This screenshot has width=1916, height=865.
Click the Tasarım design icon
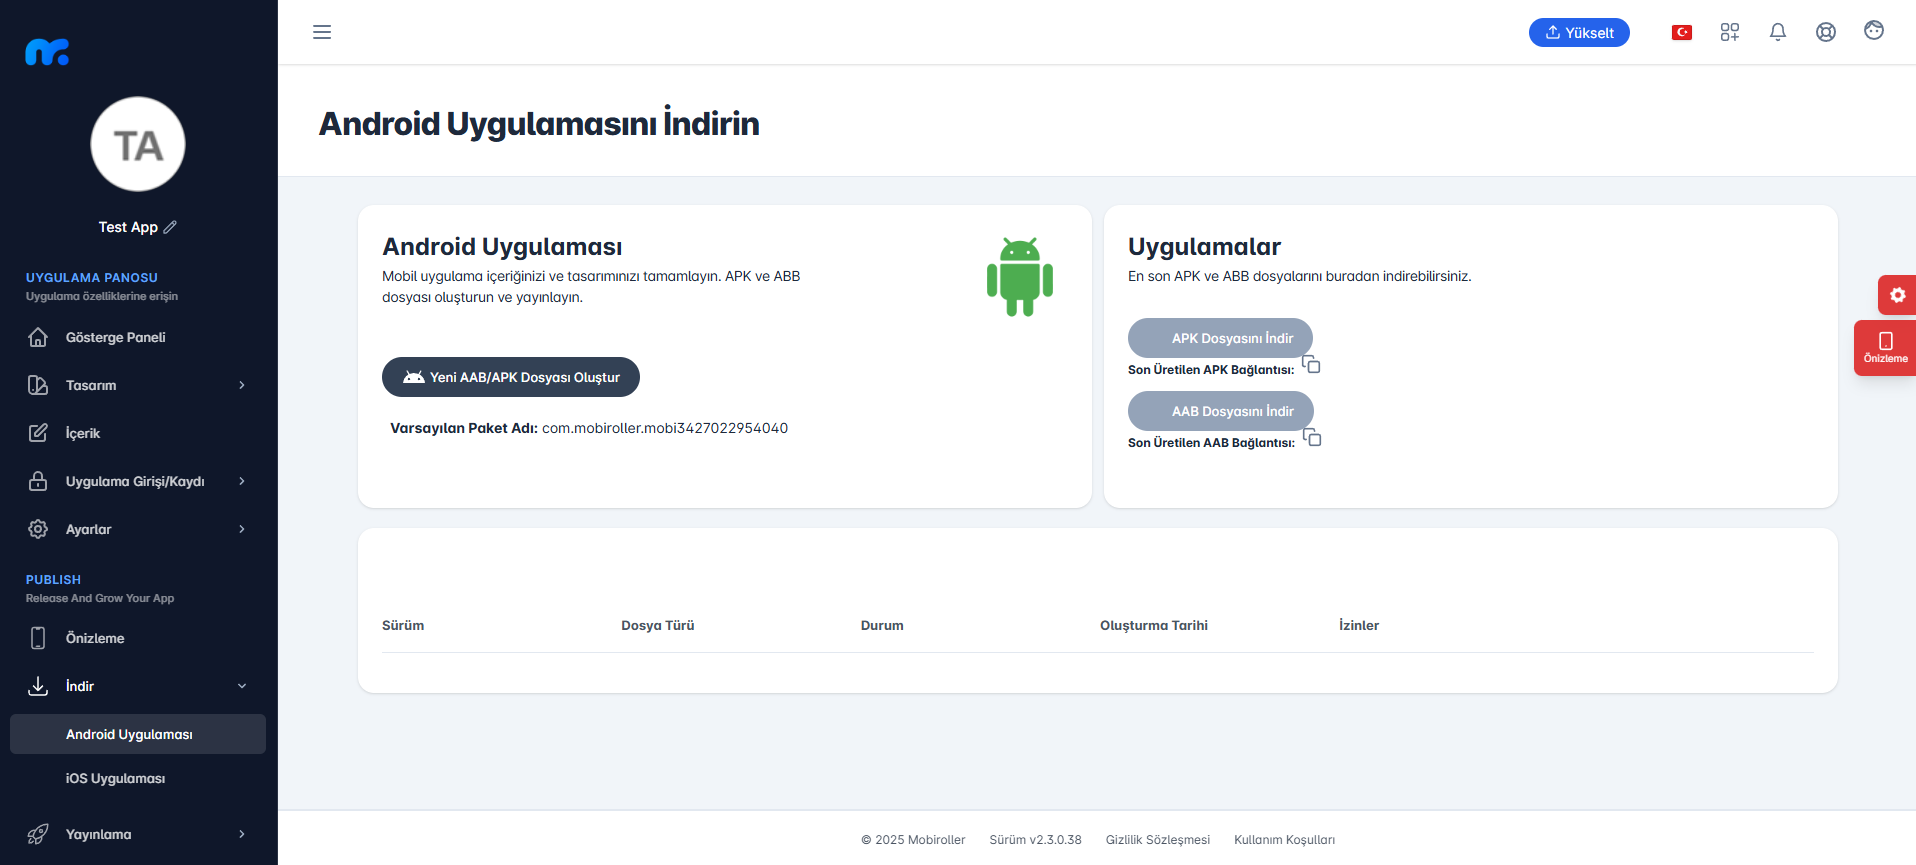coord(38,385)
